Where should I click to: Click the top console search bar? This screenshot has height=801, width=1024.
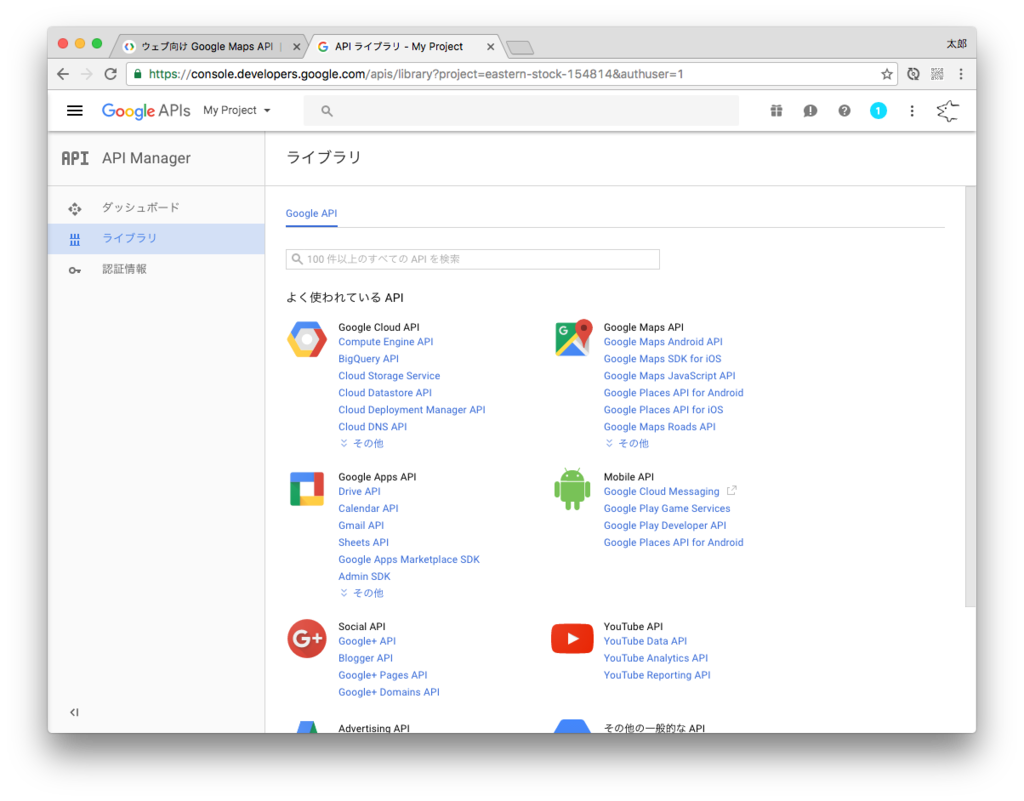(521, 111)
